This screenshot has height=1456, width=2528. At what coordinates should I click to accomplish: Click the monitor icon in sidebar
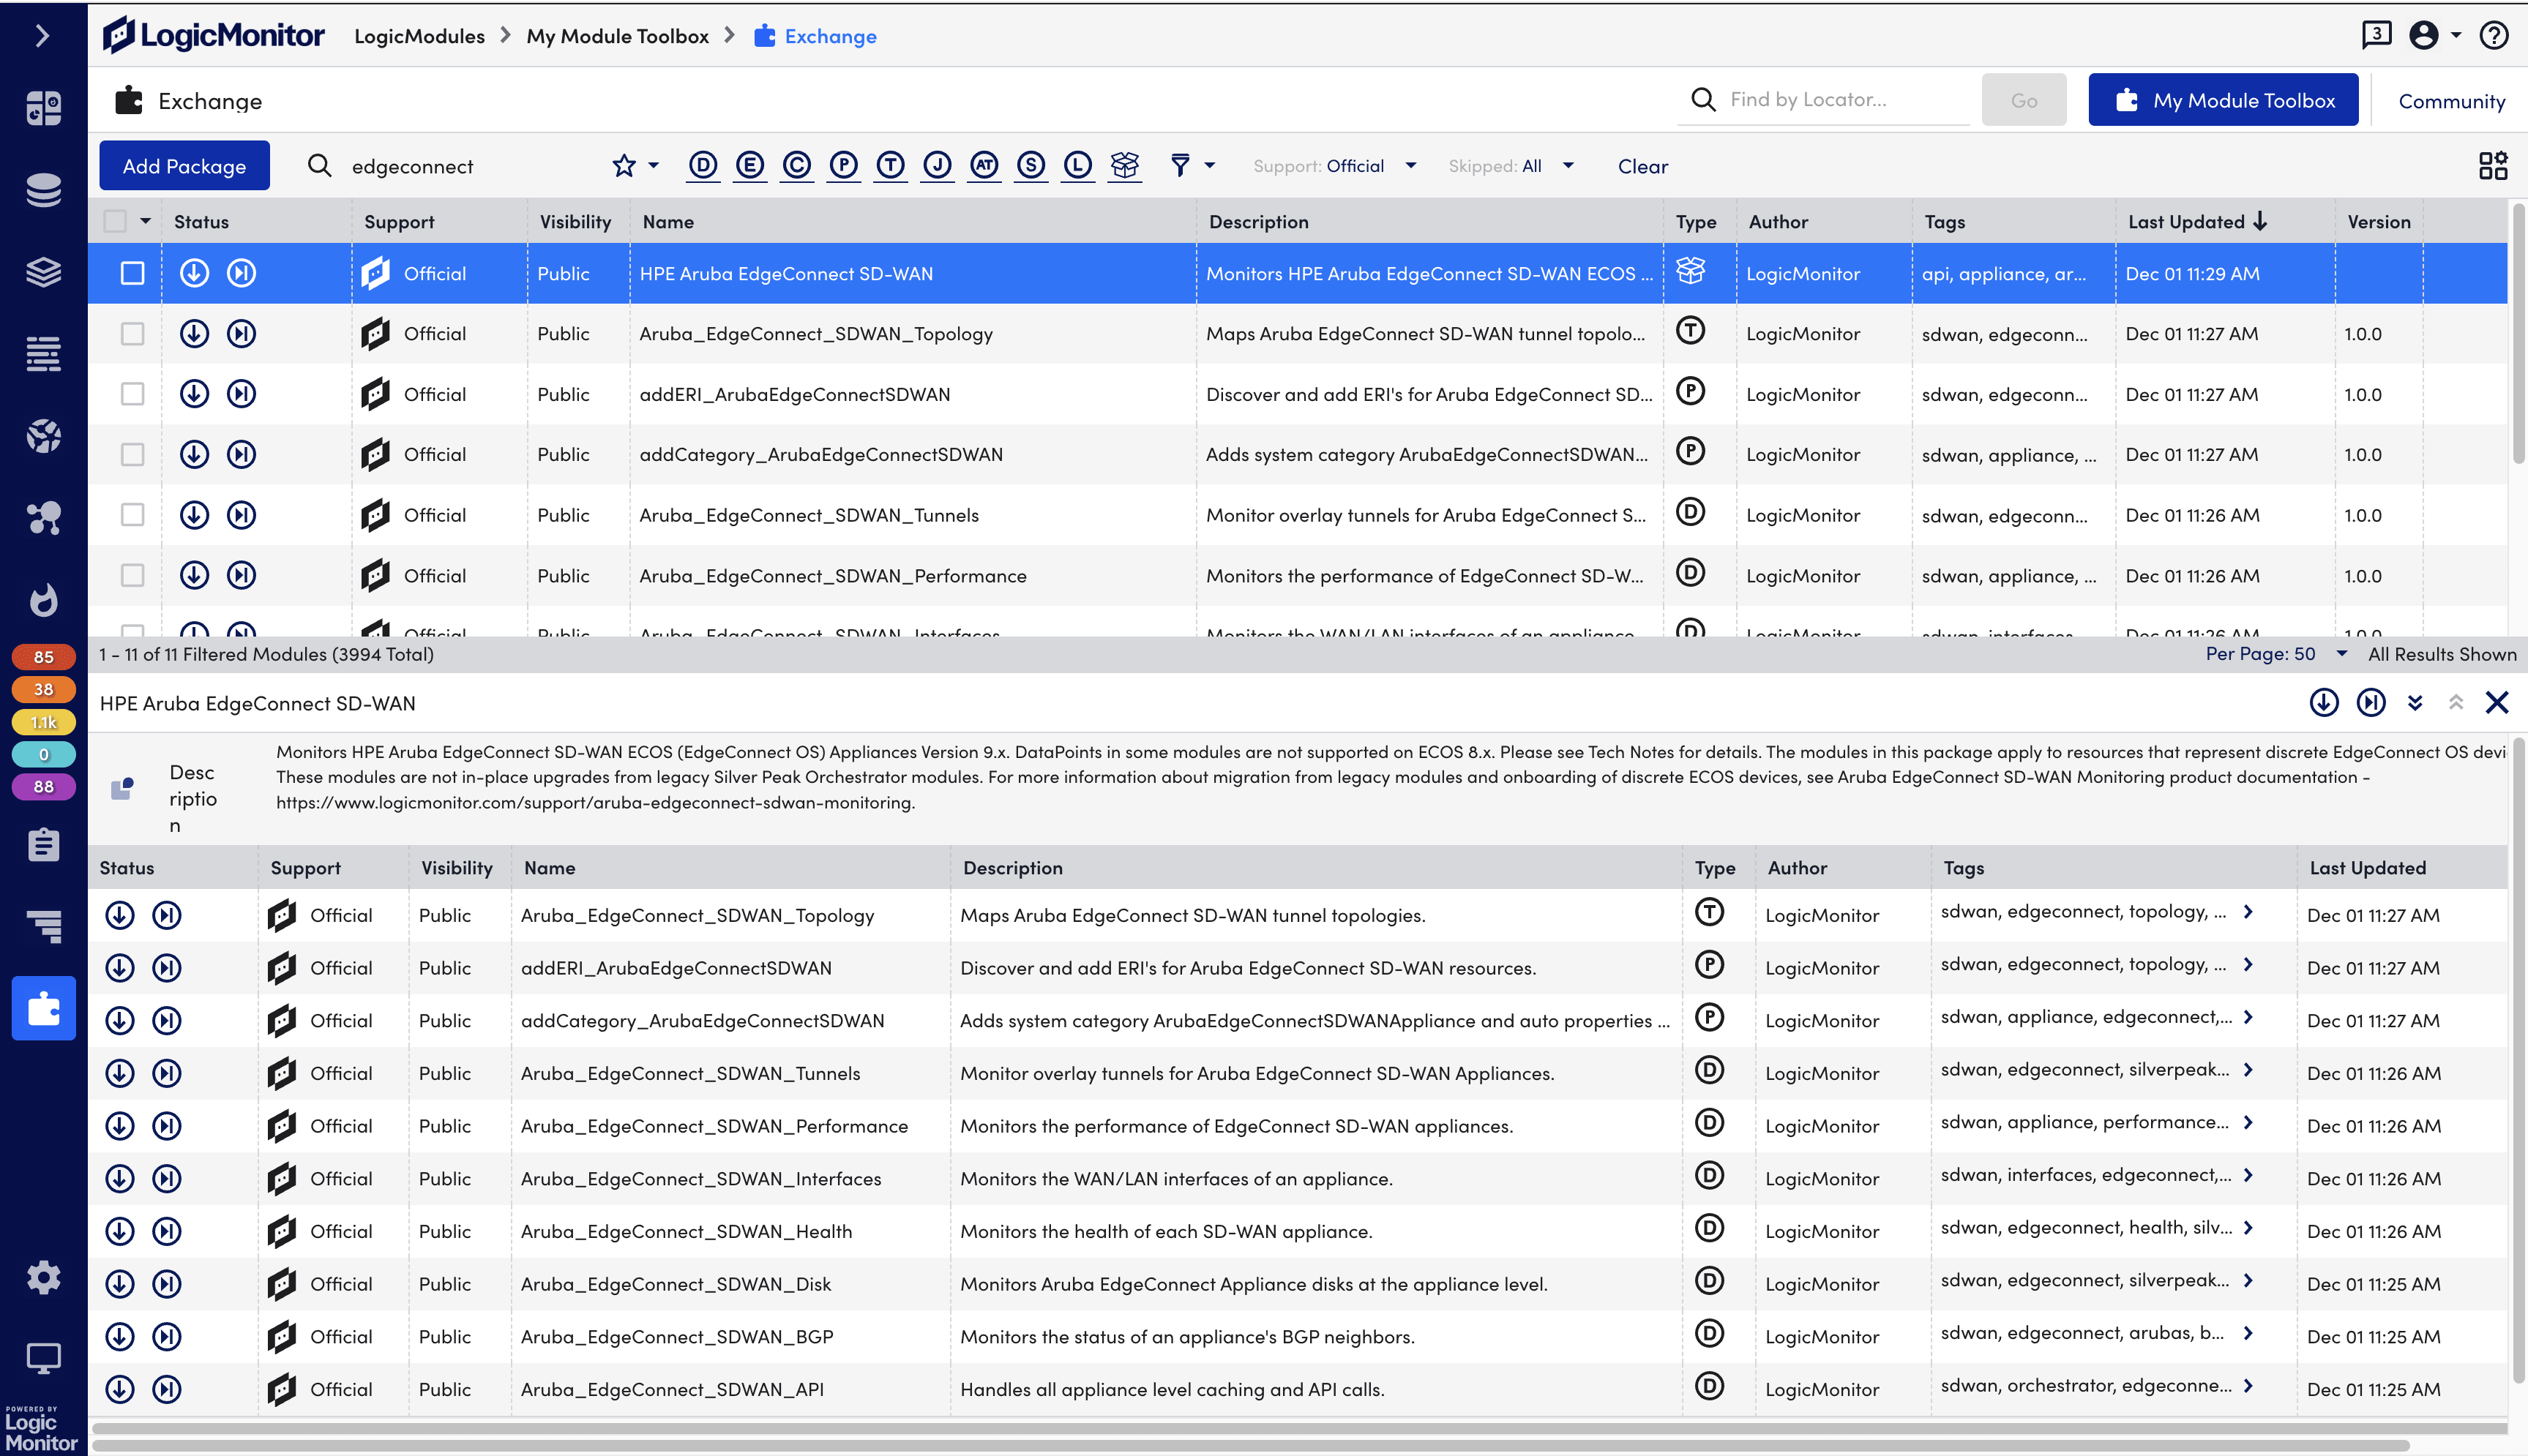click(43, 1357)
